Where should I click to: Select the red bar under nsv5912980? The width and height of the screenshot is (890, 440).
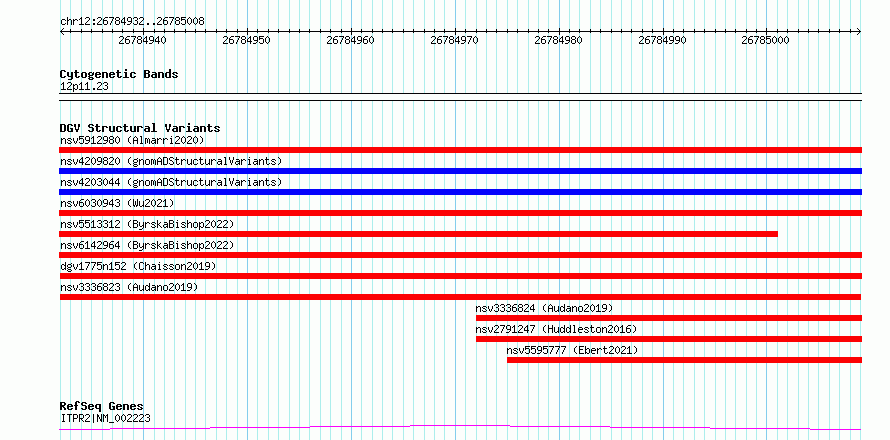point(460,150)
